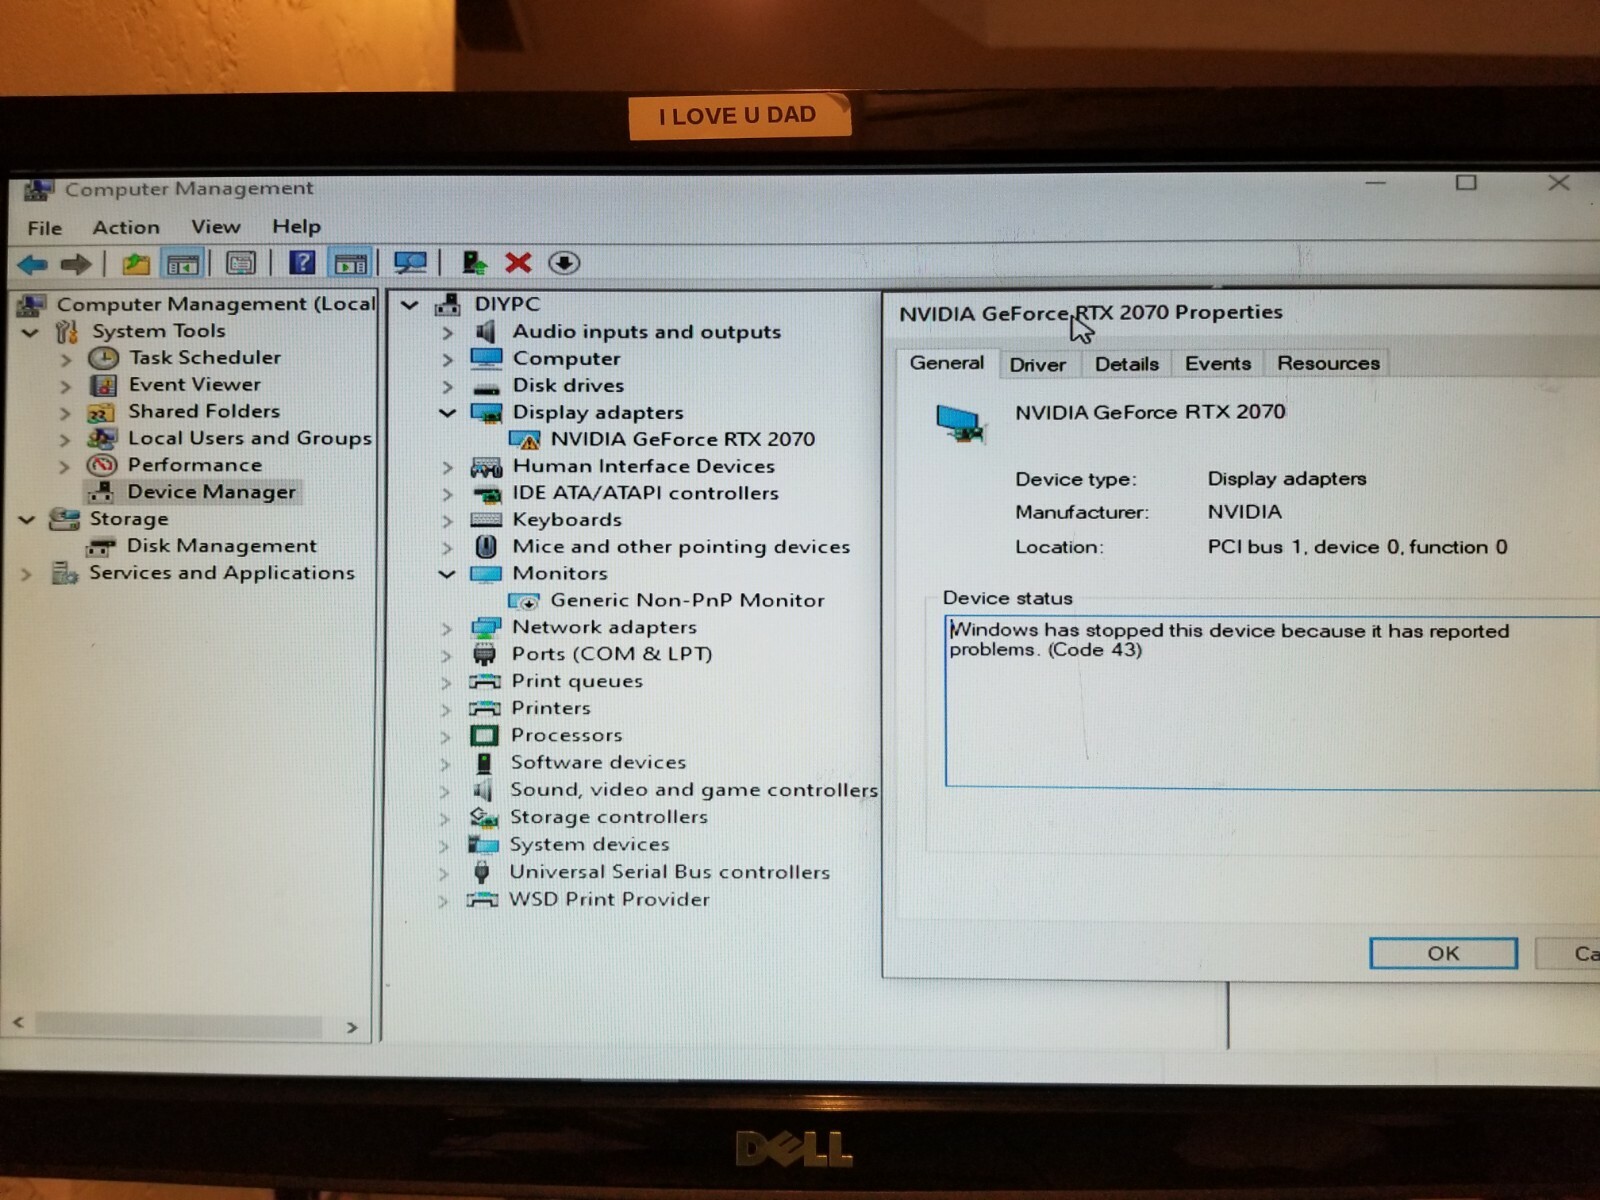Screen dimensions: 1600x1200
Task: Expand the Local Users and Groups node
Action: click(x=65, y=439)
